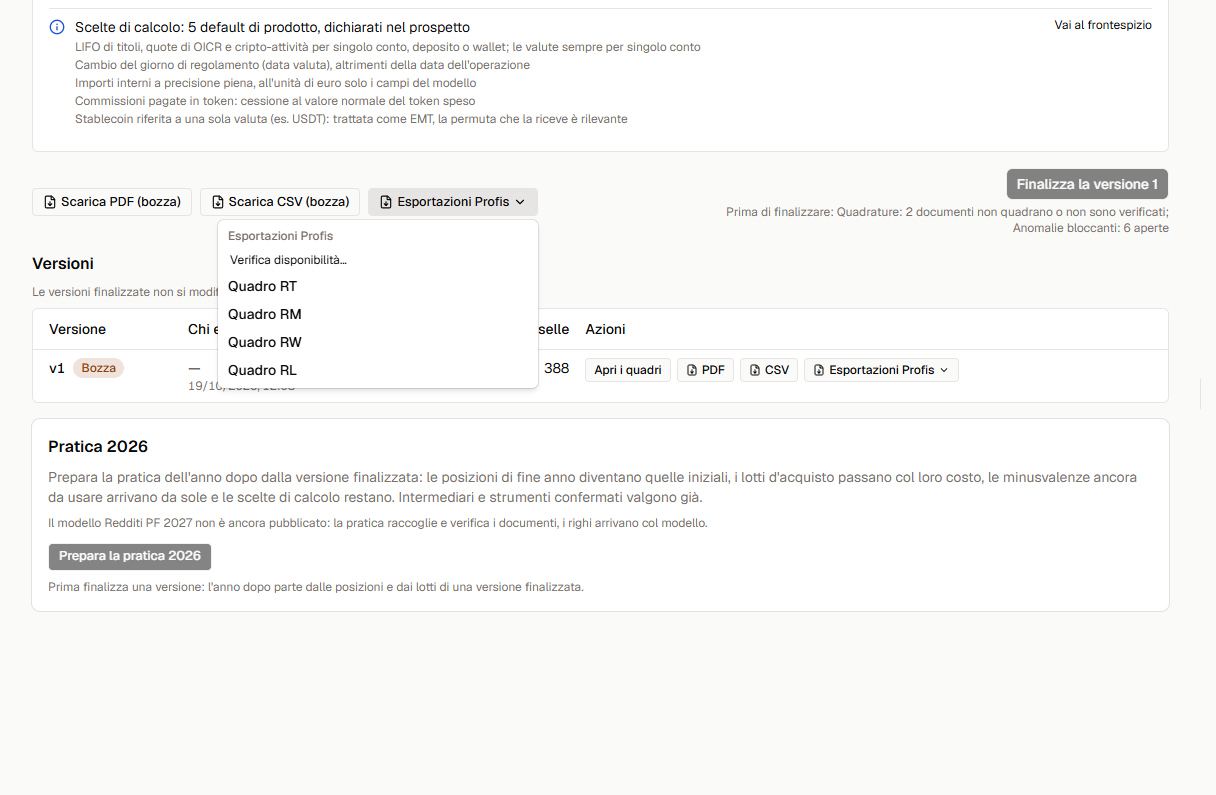Click the Prepara la pratica 2026 button
Image resolution: width=1216 pixels, height=795 pixels.
[x=130, y=556]
